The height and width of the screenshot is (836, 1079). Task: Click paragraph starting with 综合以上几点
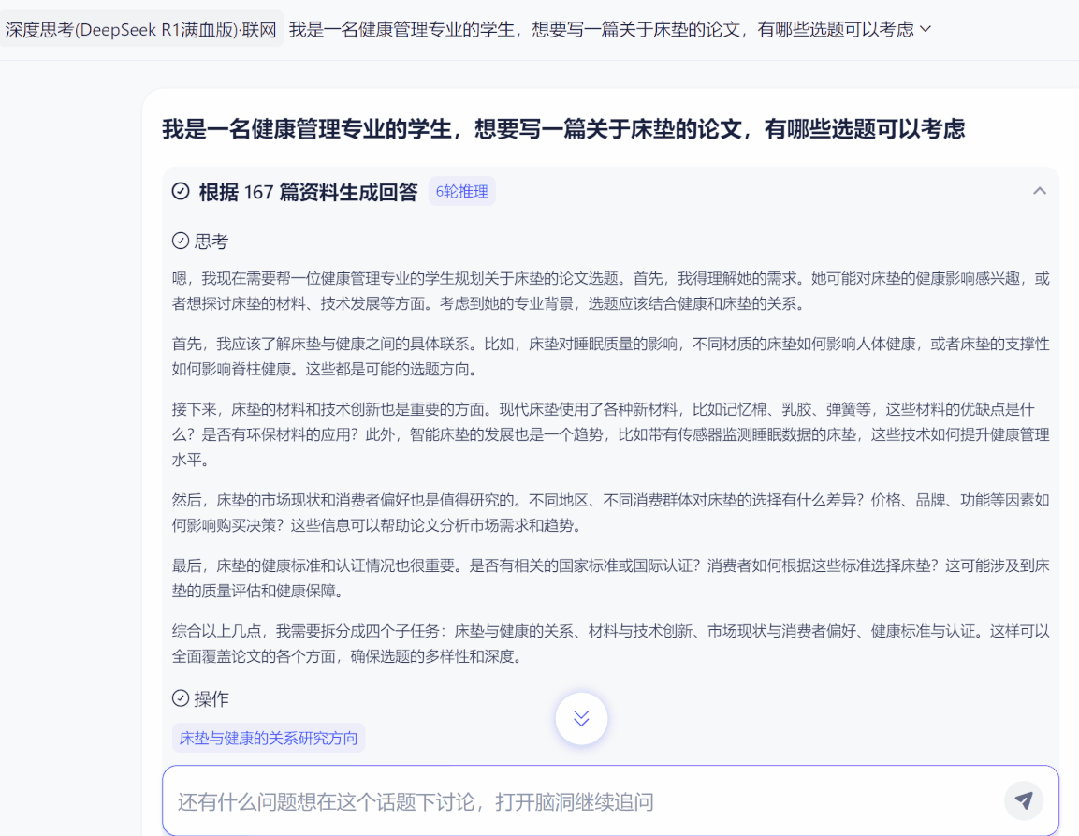610,643
